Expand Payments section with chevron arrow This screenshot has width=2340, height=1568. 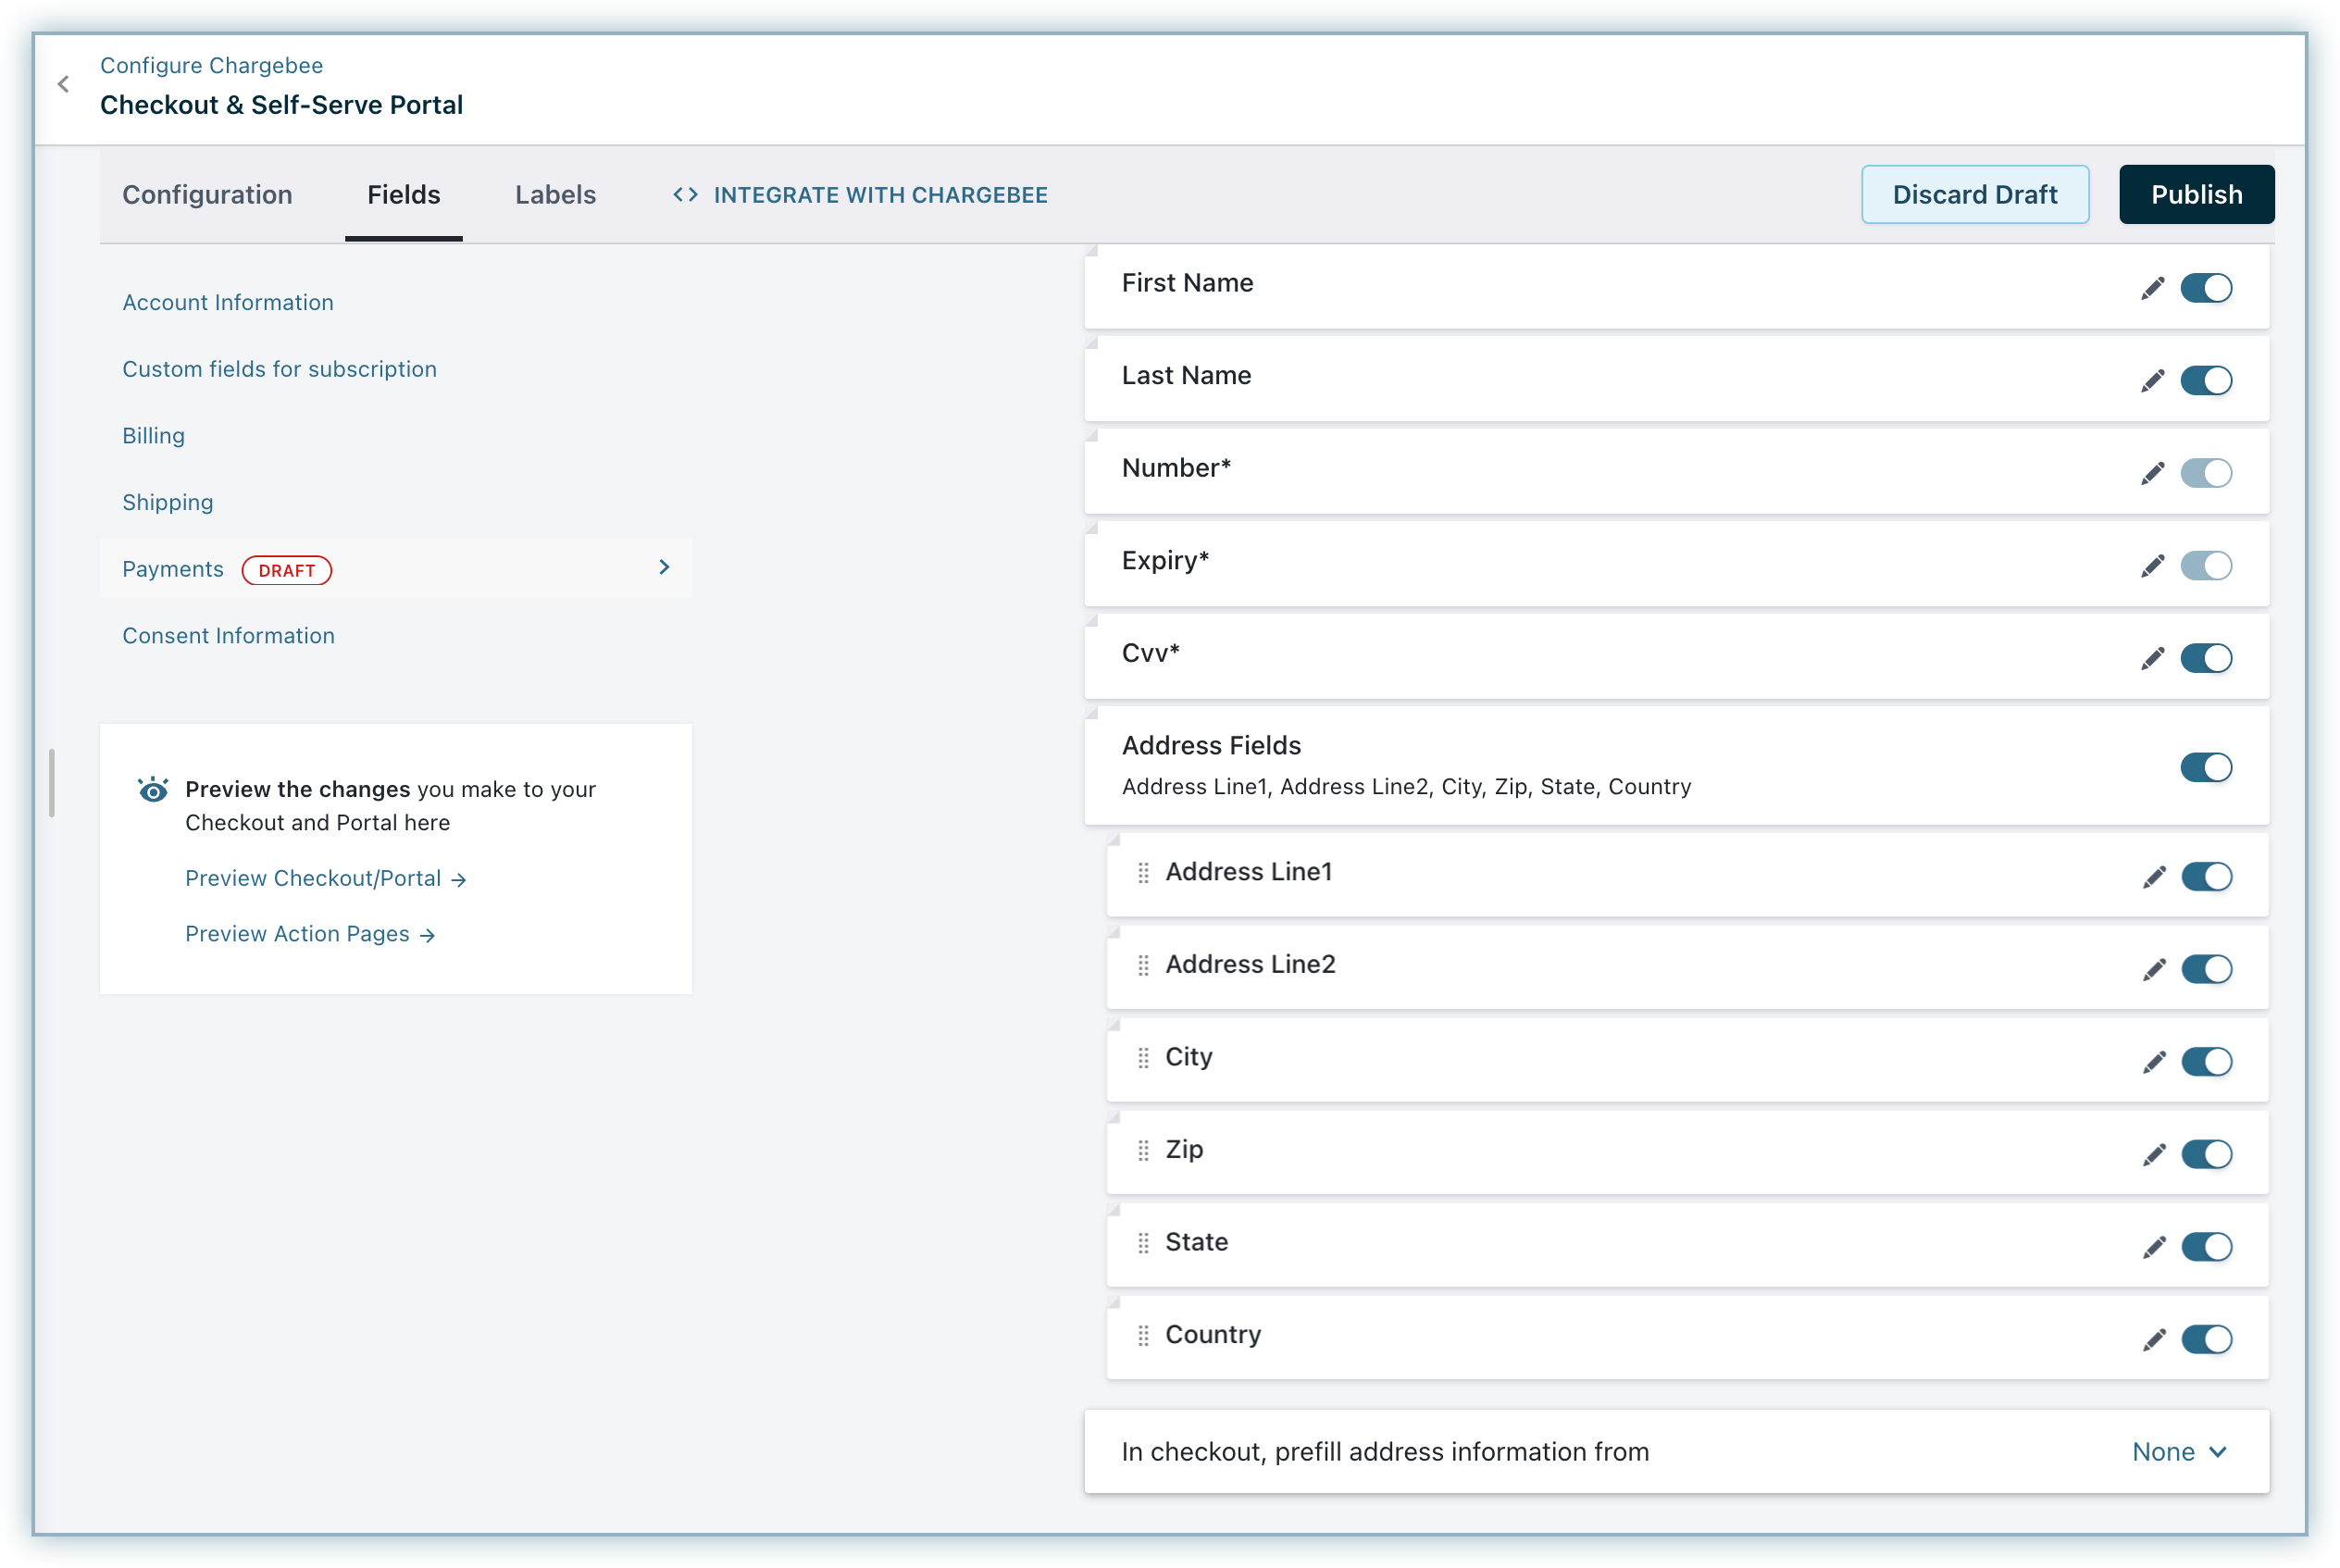click(x=664, y=568)
